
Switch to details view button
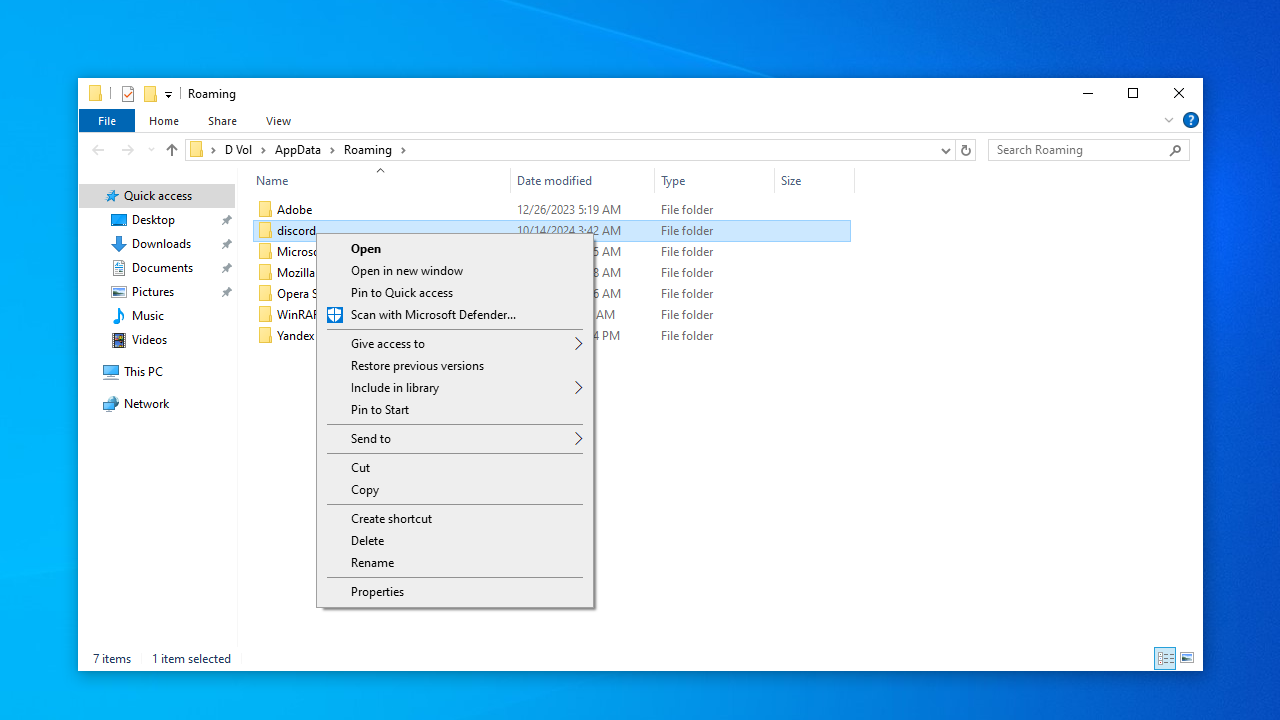[1165, 658]
